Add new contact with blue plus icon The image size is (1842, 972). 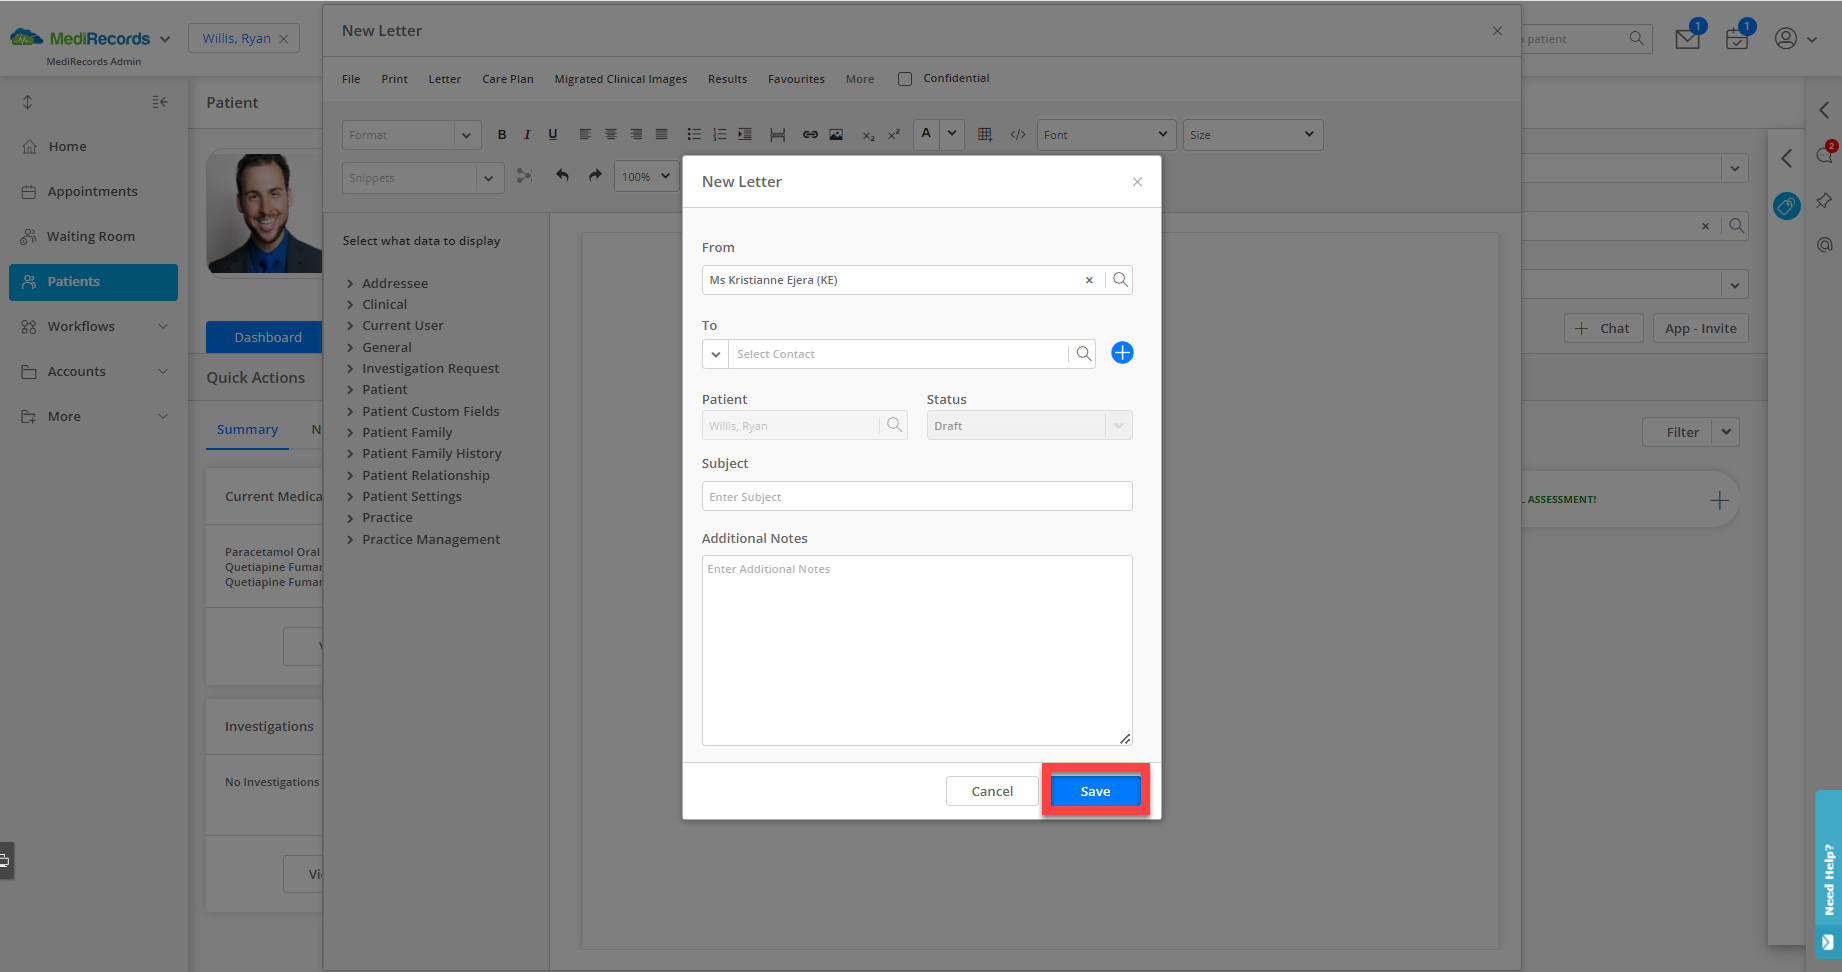[x=1122, y=353]
